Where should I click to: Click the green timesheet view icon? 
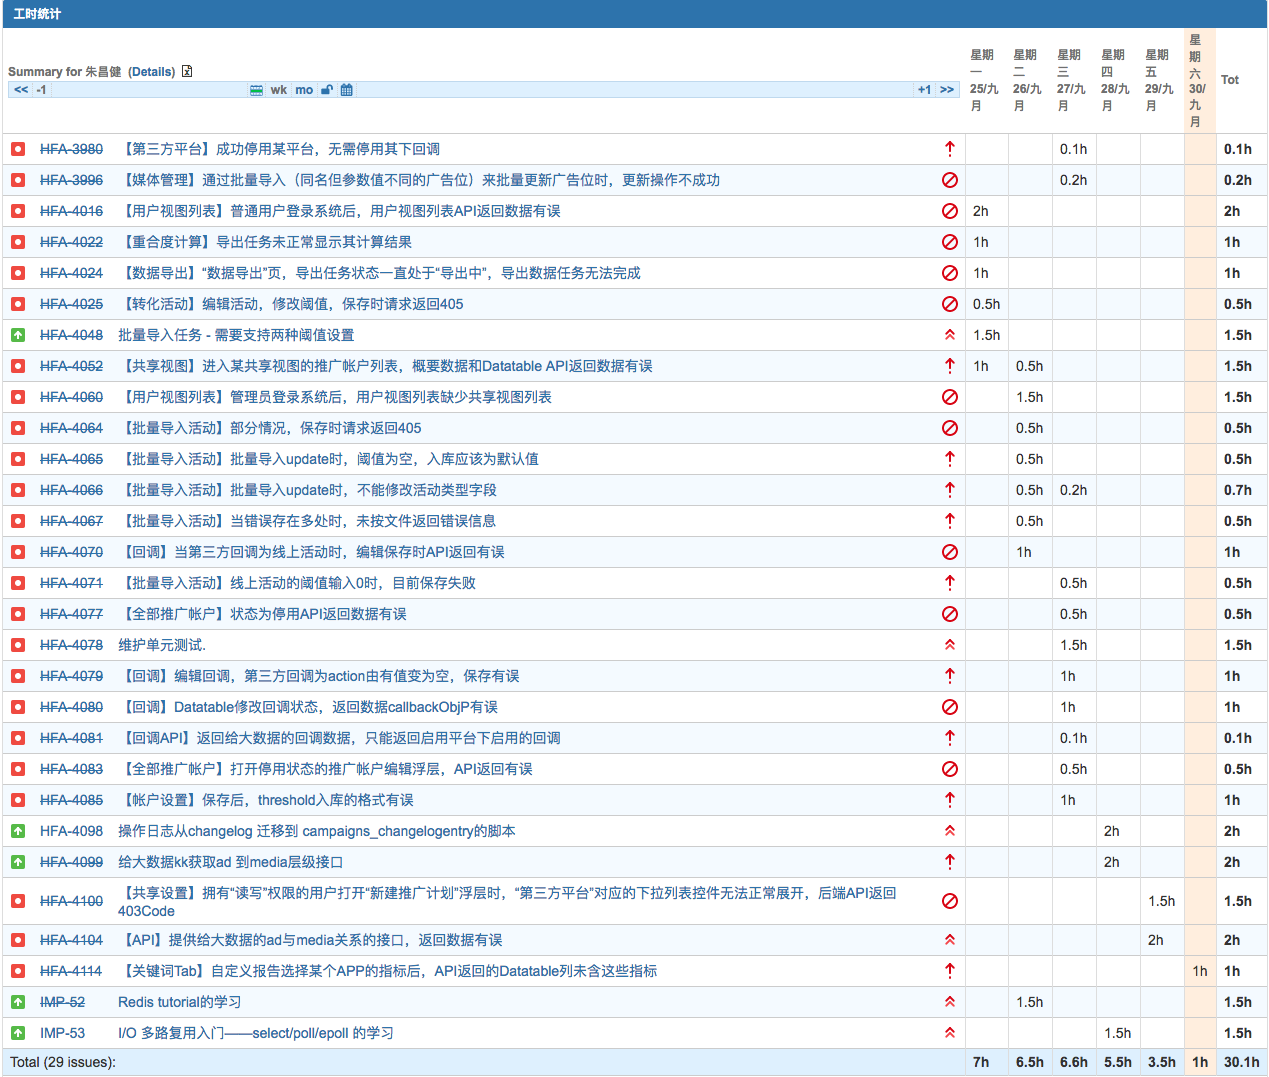click(257, 90)
